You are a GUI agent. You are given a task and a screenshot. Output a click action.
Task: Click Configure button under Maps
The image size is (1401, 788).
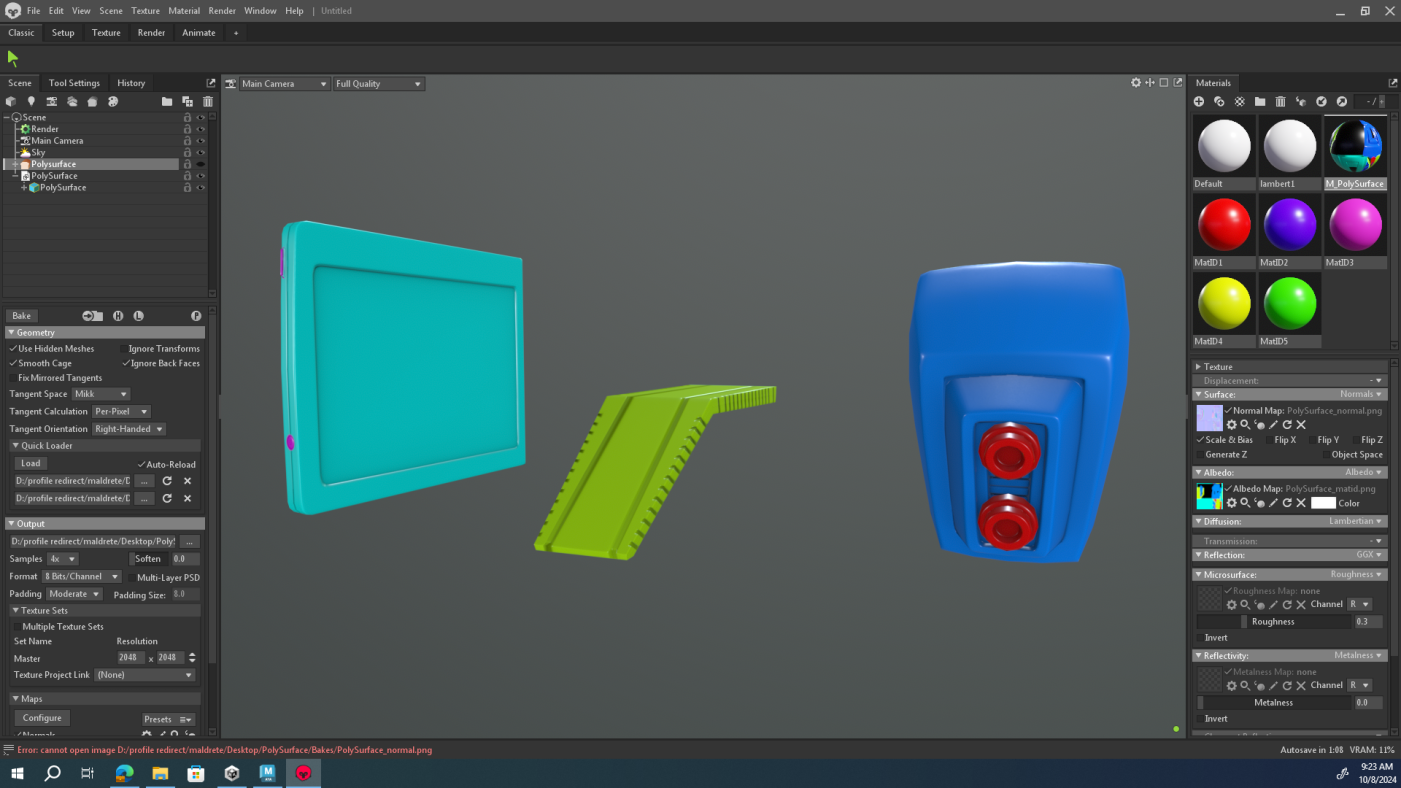[42, 718]
